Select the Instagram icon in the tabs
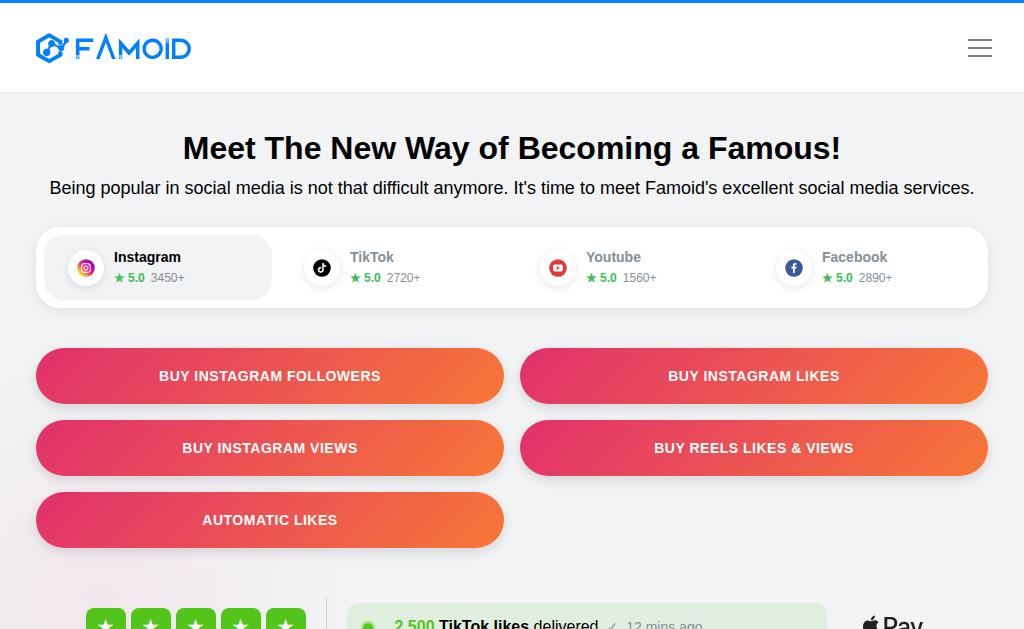1024x629 pixels. 86,268
